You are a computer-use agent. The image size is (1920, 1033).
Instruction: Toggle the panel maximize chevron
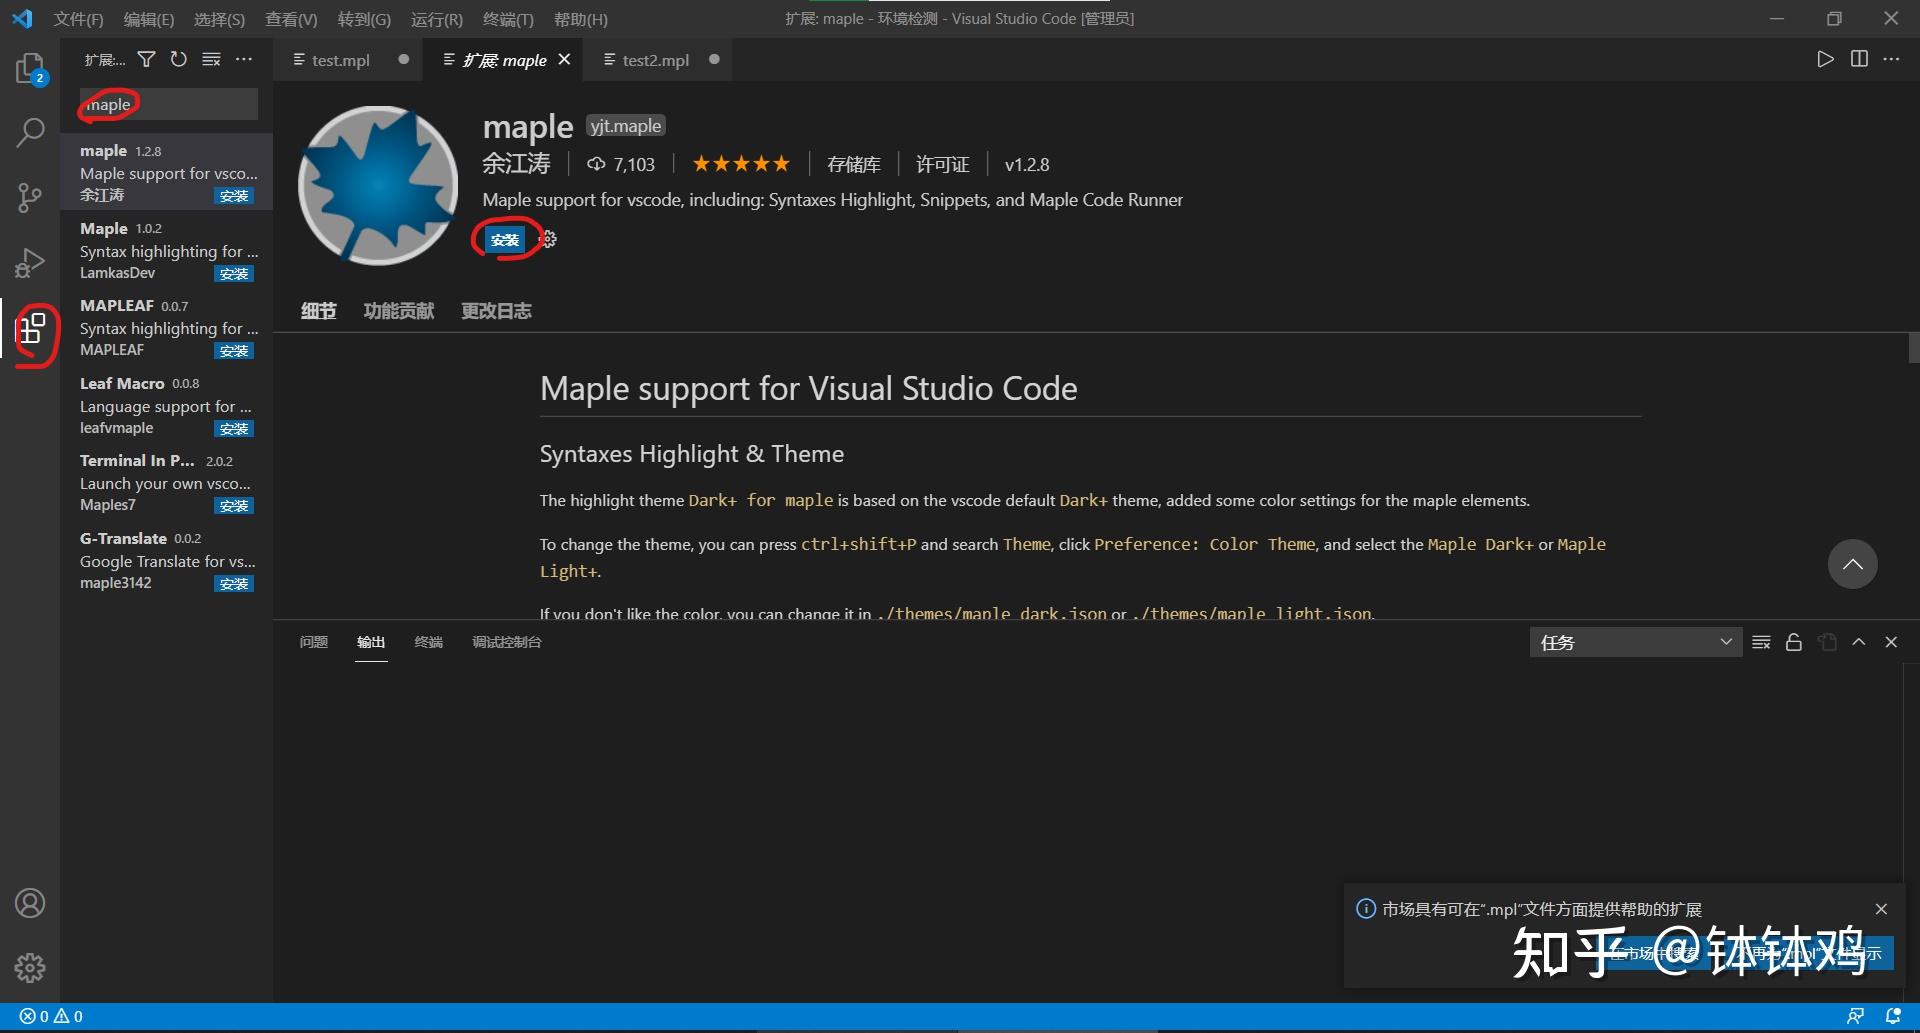pyautogui.click(x=1858, y=641)
